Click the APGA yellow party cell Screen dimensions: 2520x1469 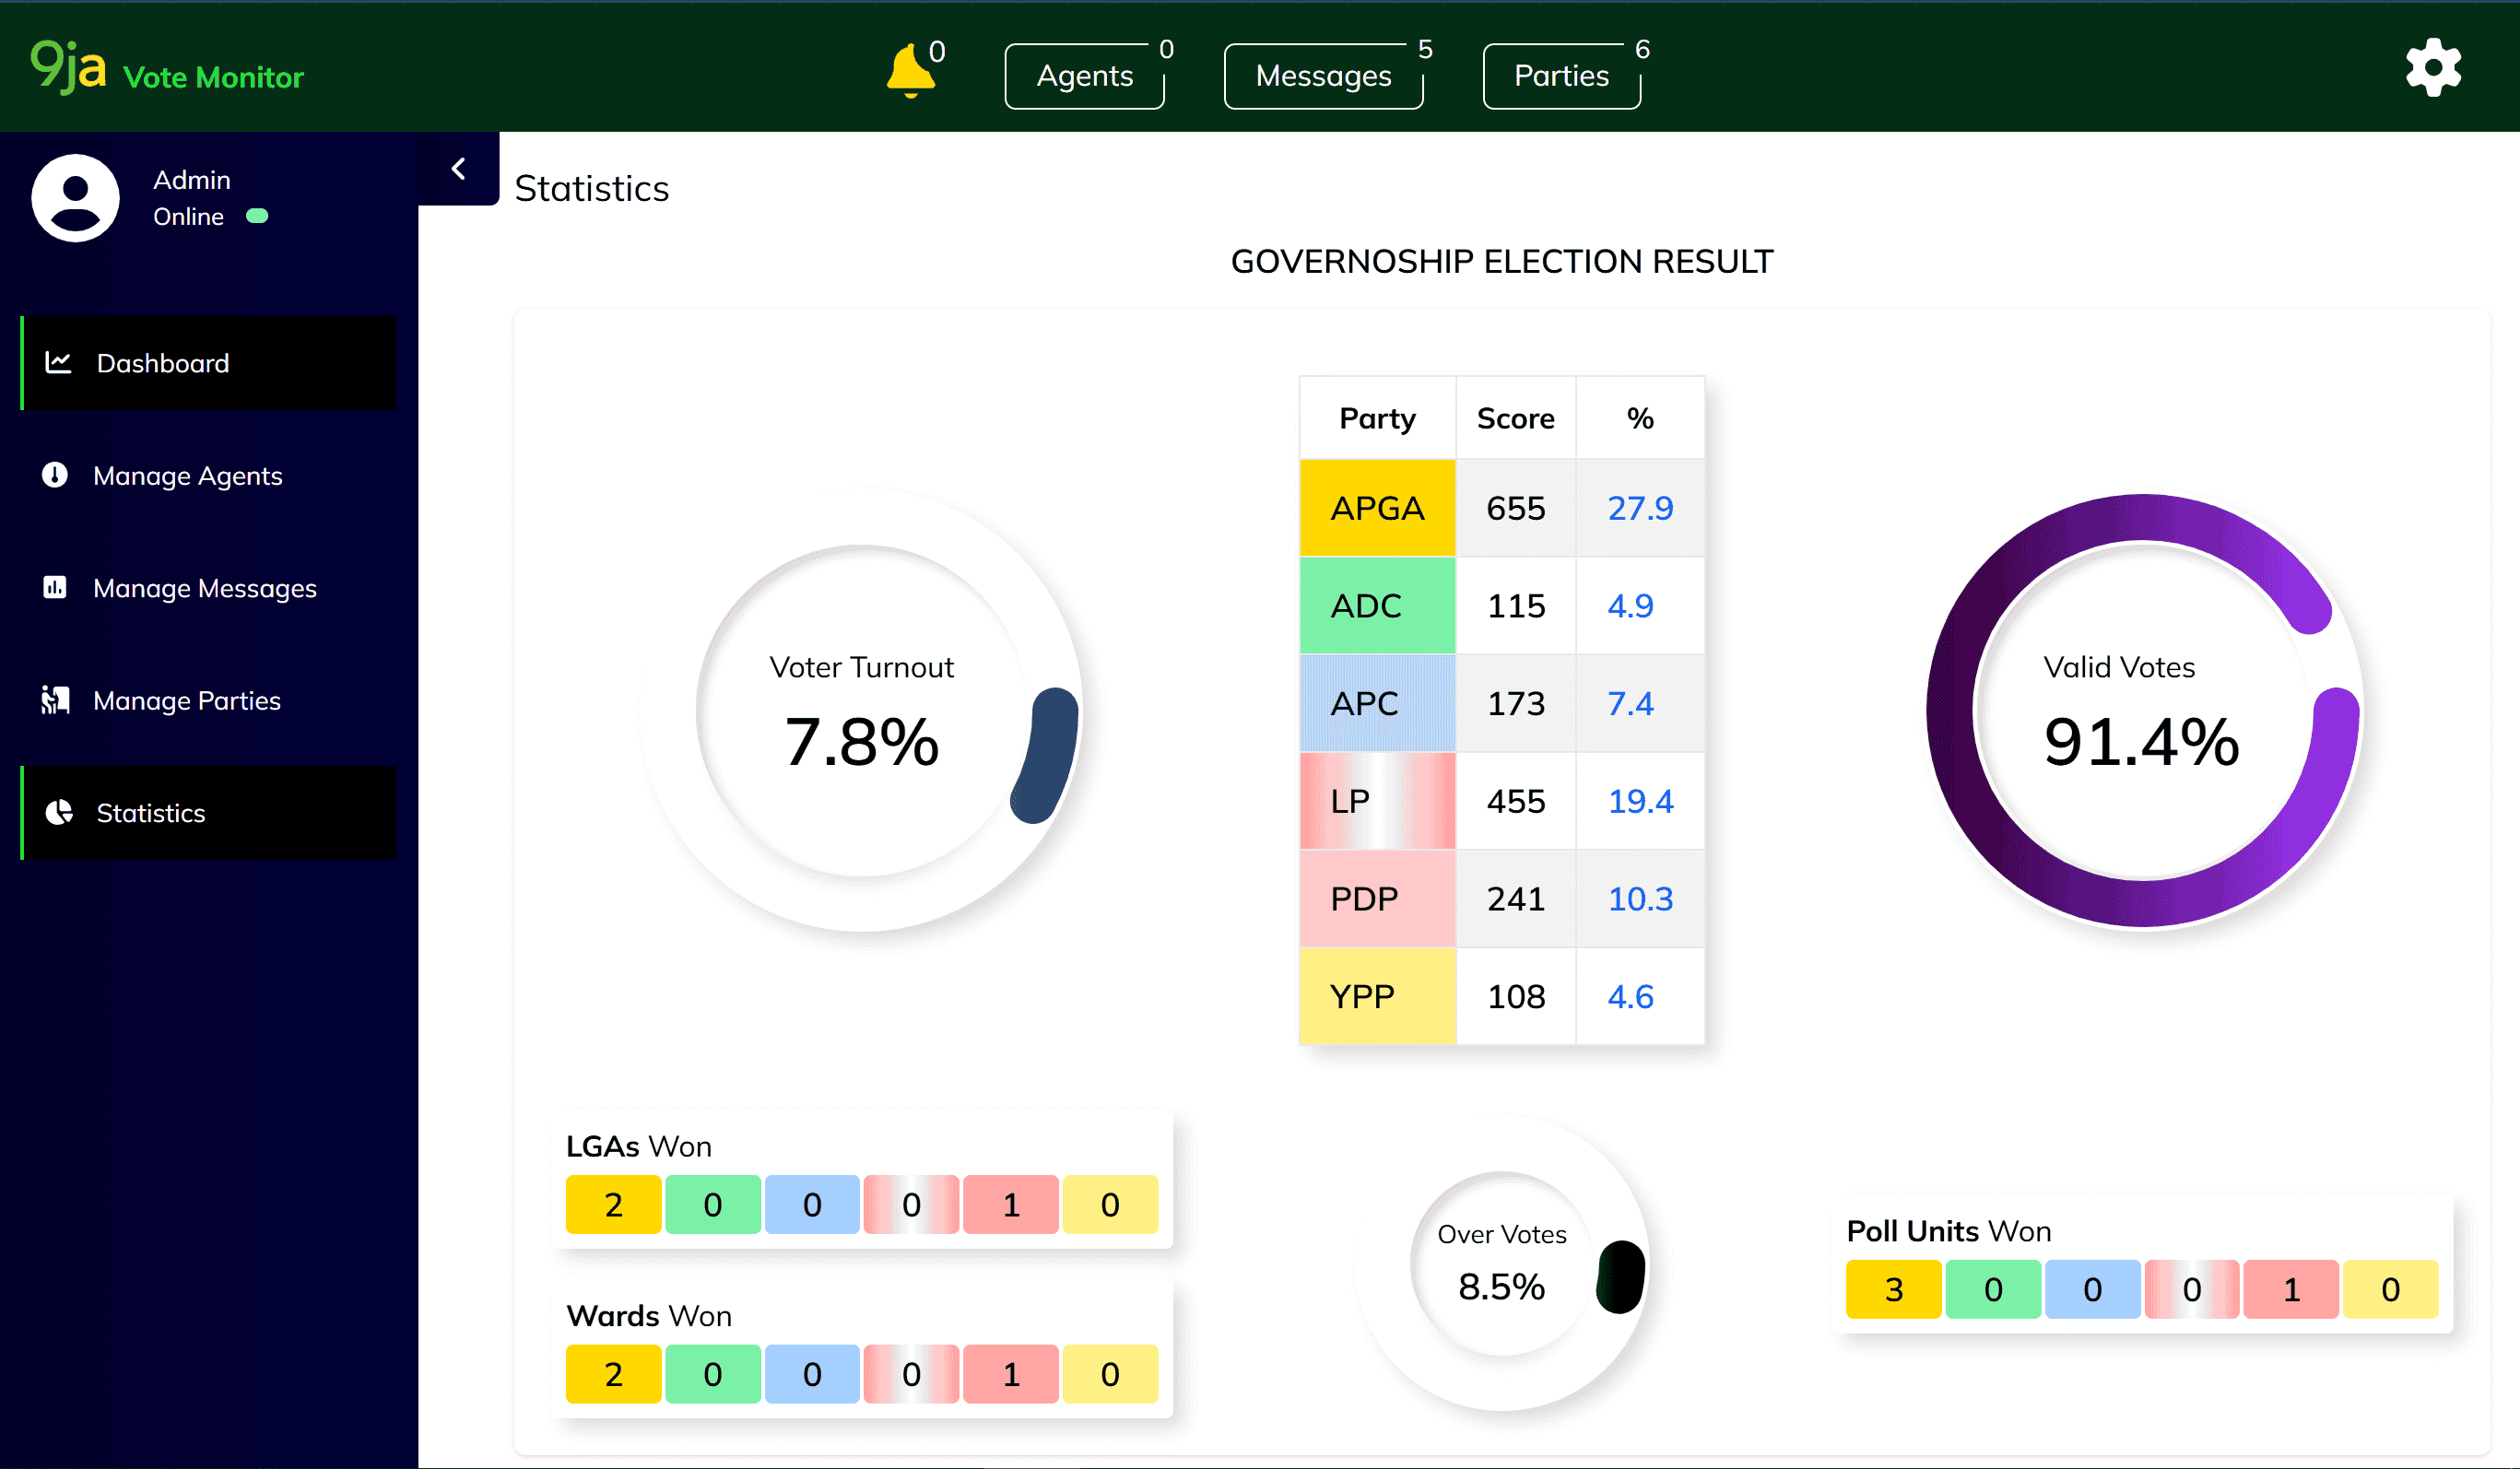point(1376,508)
